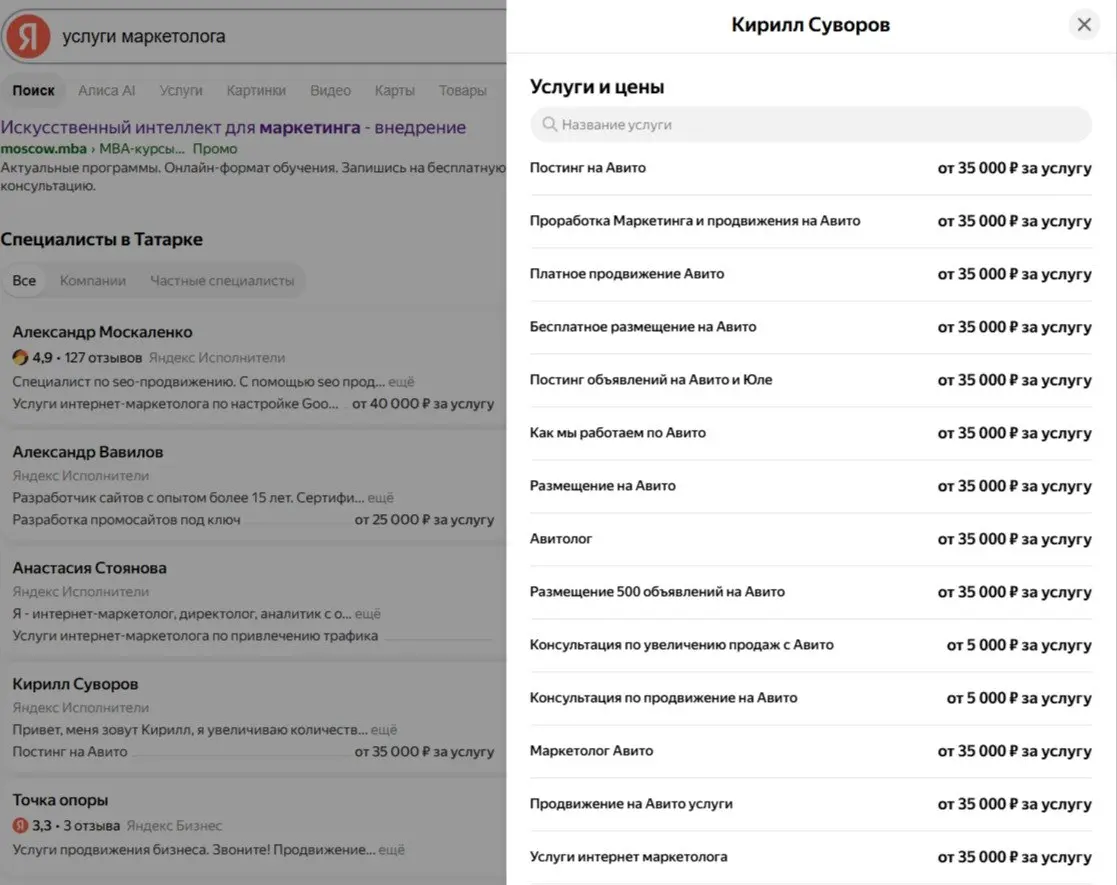
Task: Select Услуги интернет маркетолога in panel
Action: click(x=811, y=856)
